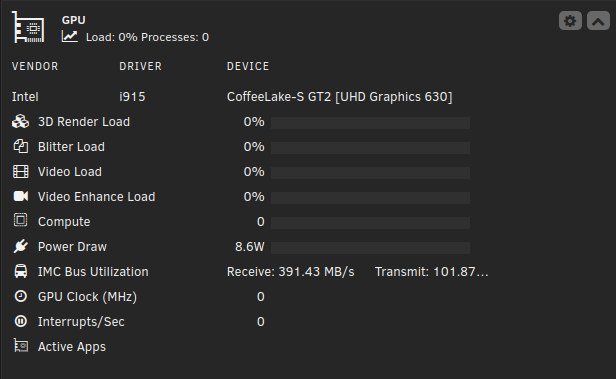
Task: Click the Video Load film icon
Action: point(20,172)
